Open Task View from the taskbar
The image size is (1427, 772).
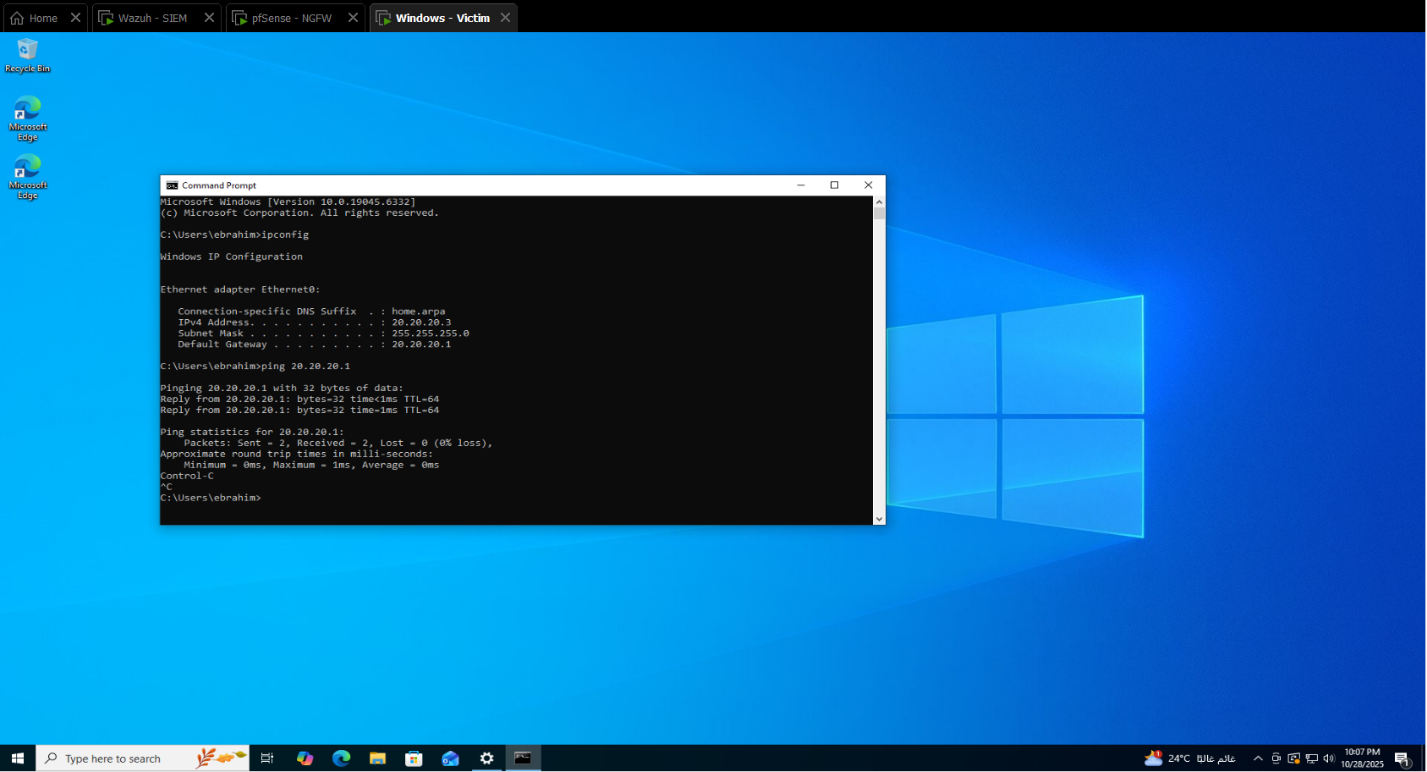point(267,758)
